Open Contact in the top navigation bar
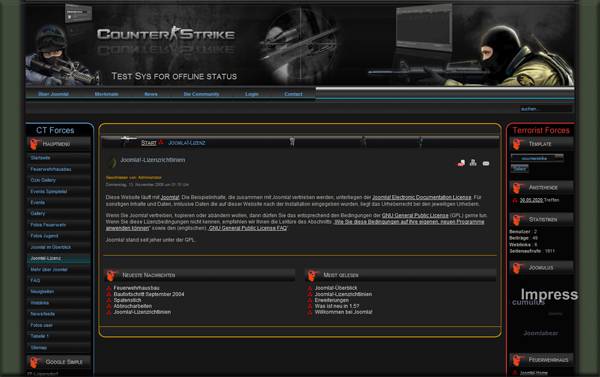 point(293,94)
